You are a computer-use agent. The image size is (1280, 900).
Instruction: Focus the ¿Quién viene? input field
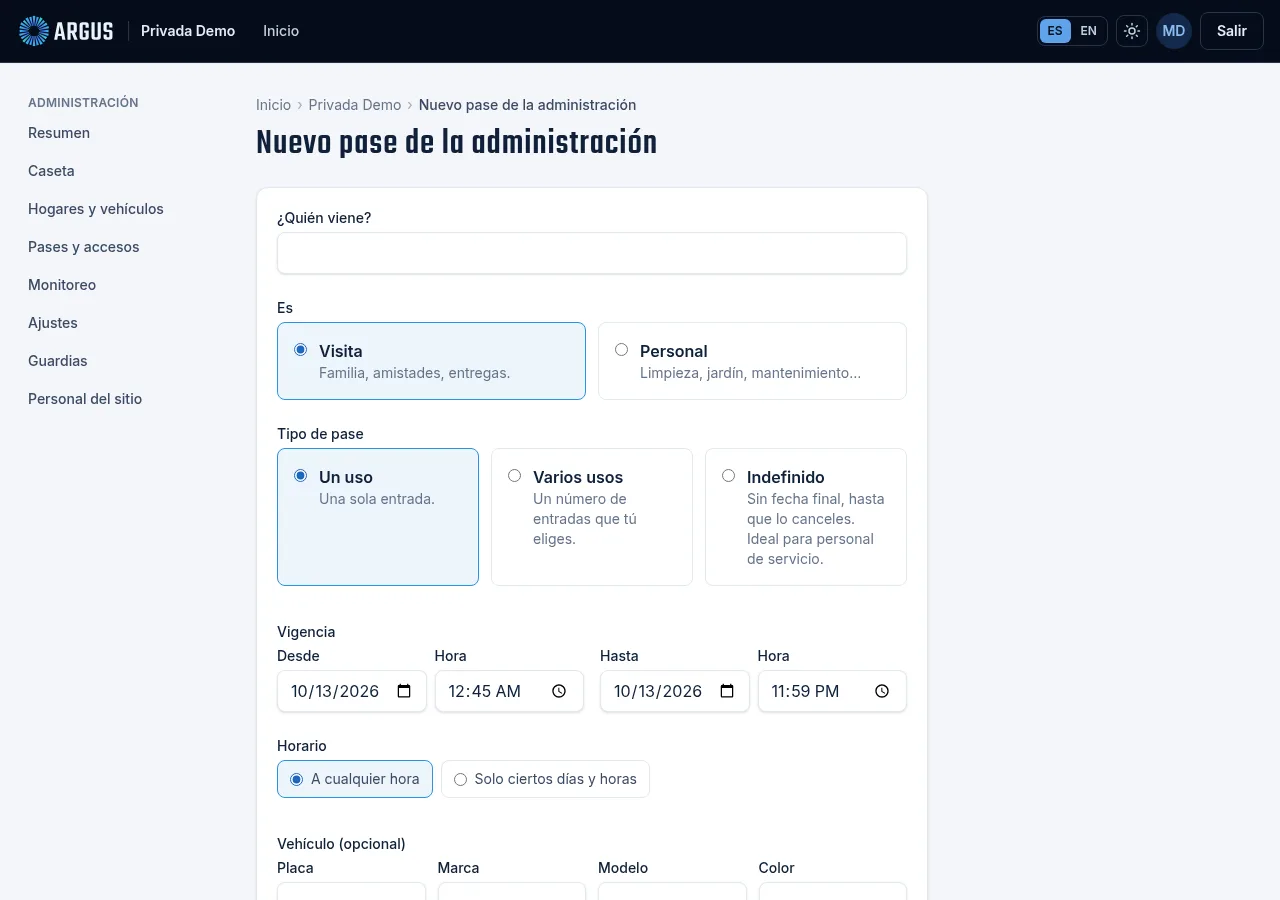pyautogui.click(x=592, y=253)
